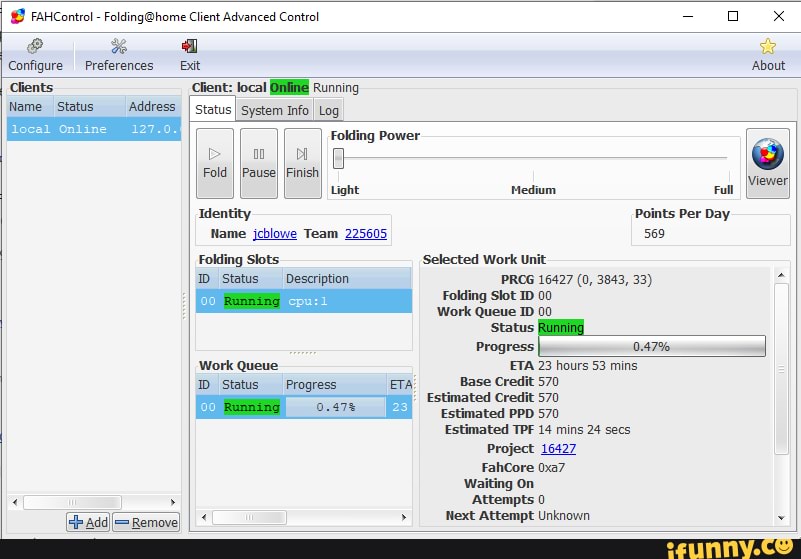Click the Estimated TPF value 14 mins 24 secs

[584, 430]
